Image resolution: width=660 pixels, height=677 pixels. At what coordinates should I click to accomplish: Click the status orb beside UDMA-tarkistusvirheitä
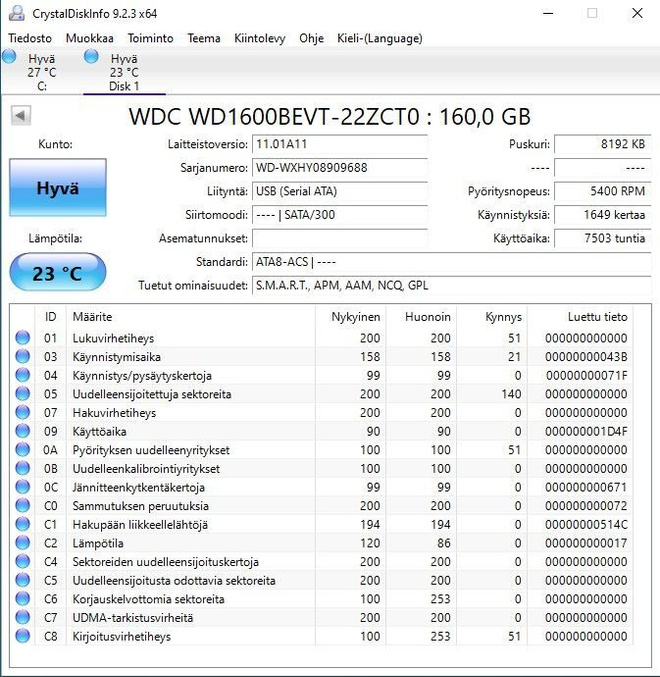click(22, 617)
